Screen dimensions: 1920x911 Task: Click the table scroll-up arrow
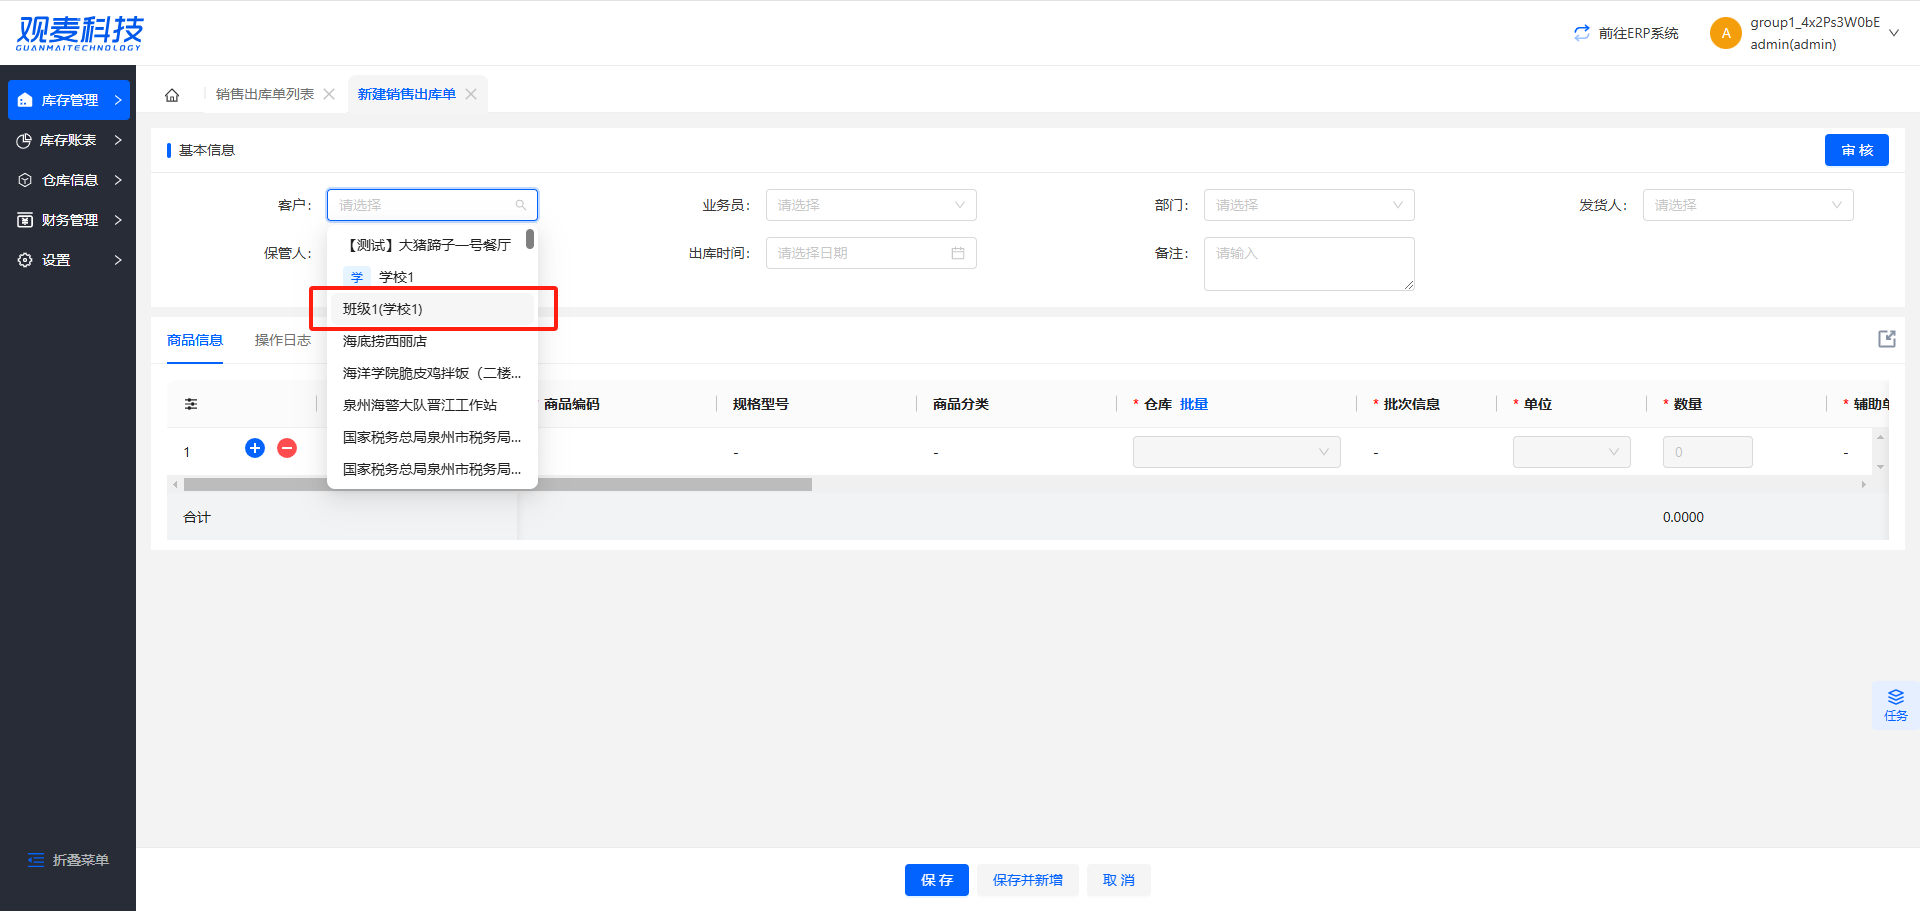click(1880, 437)
